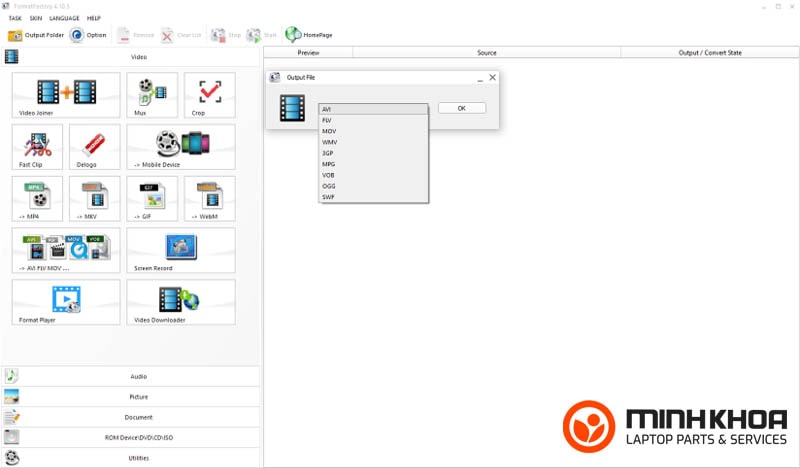Click the Remove toolbar button

pos(135,35)
